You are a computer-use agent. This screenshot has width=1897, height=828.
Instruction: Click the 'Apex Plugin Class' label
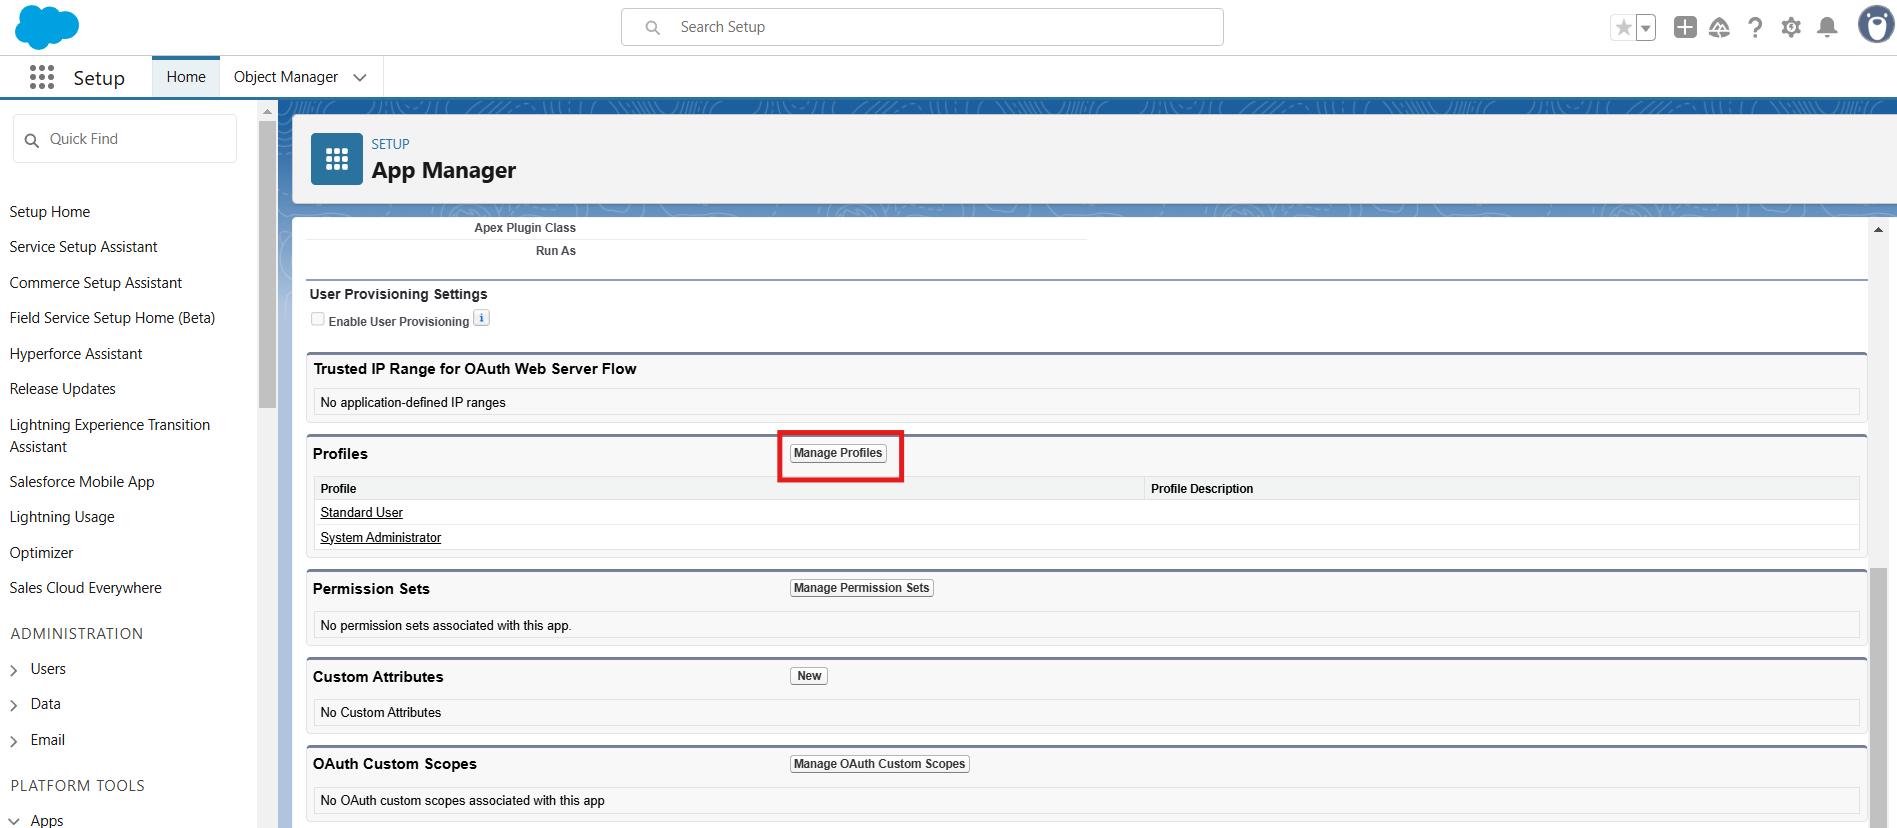(525, 228)
